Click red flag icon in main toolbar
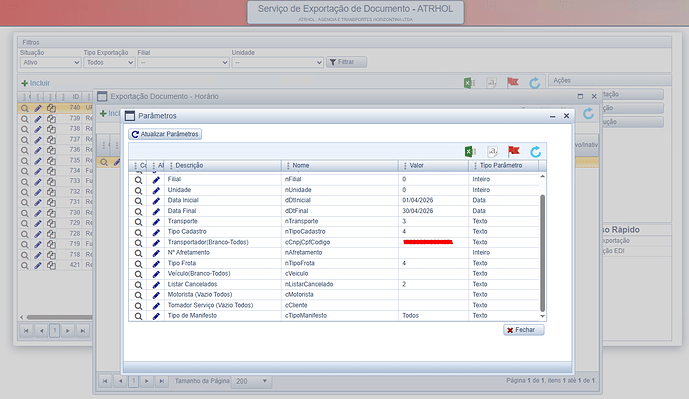689x399 pixels. coord(512,82)
